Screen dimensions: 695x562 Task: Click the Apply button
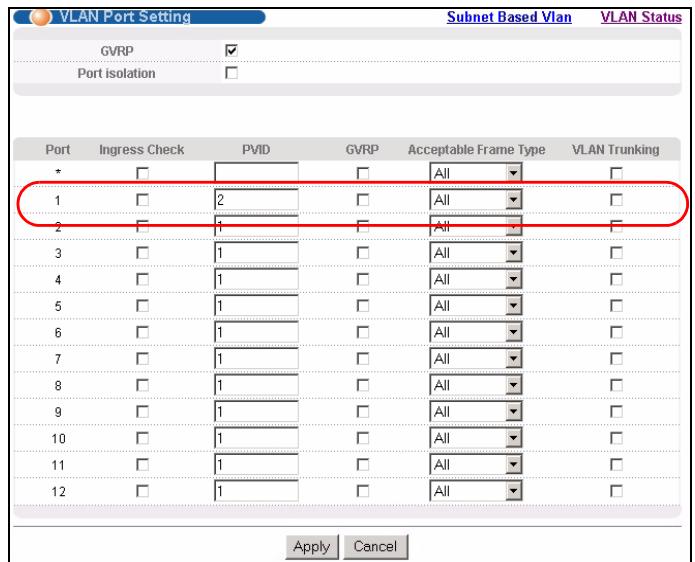pos(312,546)
